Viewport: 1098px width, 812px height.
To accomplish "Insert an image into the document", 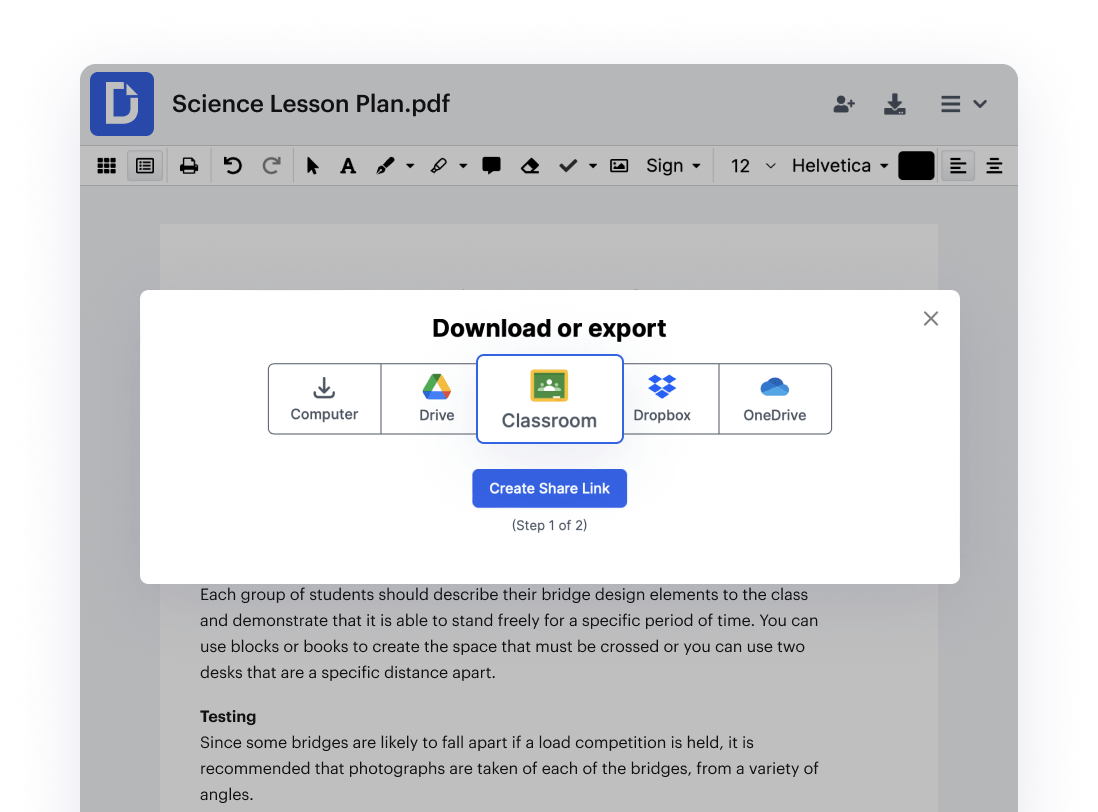I will [x=618, y=165].
